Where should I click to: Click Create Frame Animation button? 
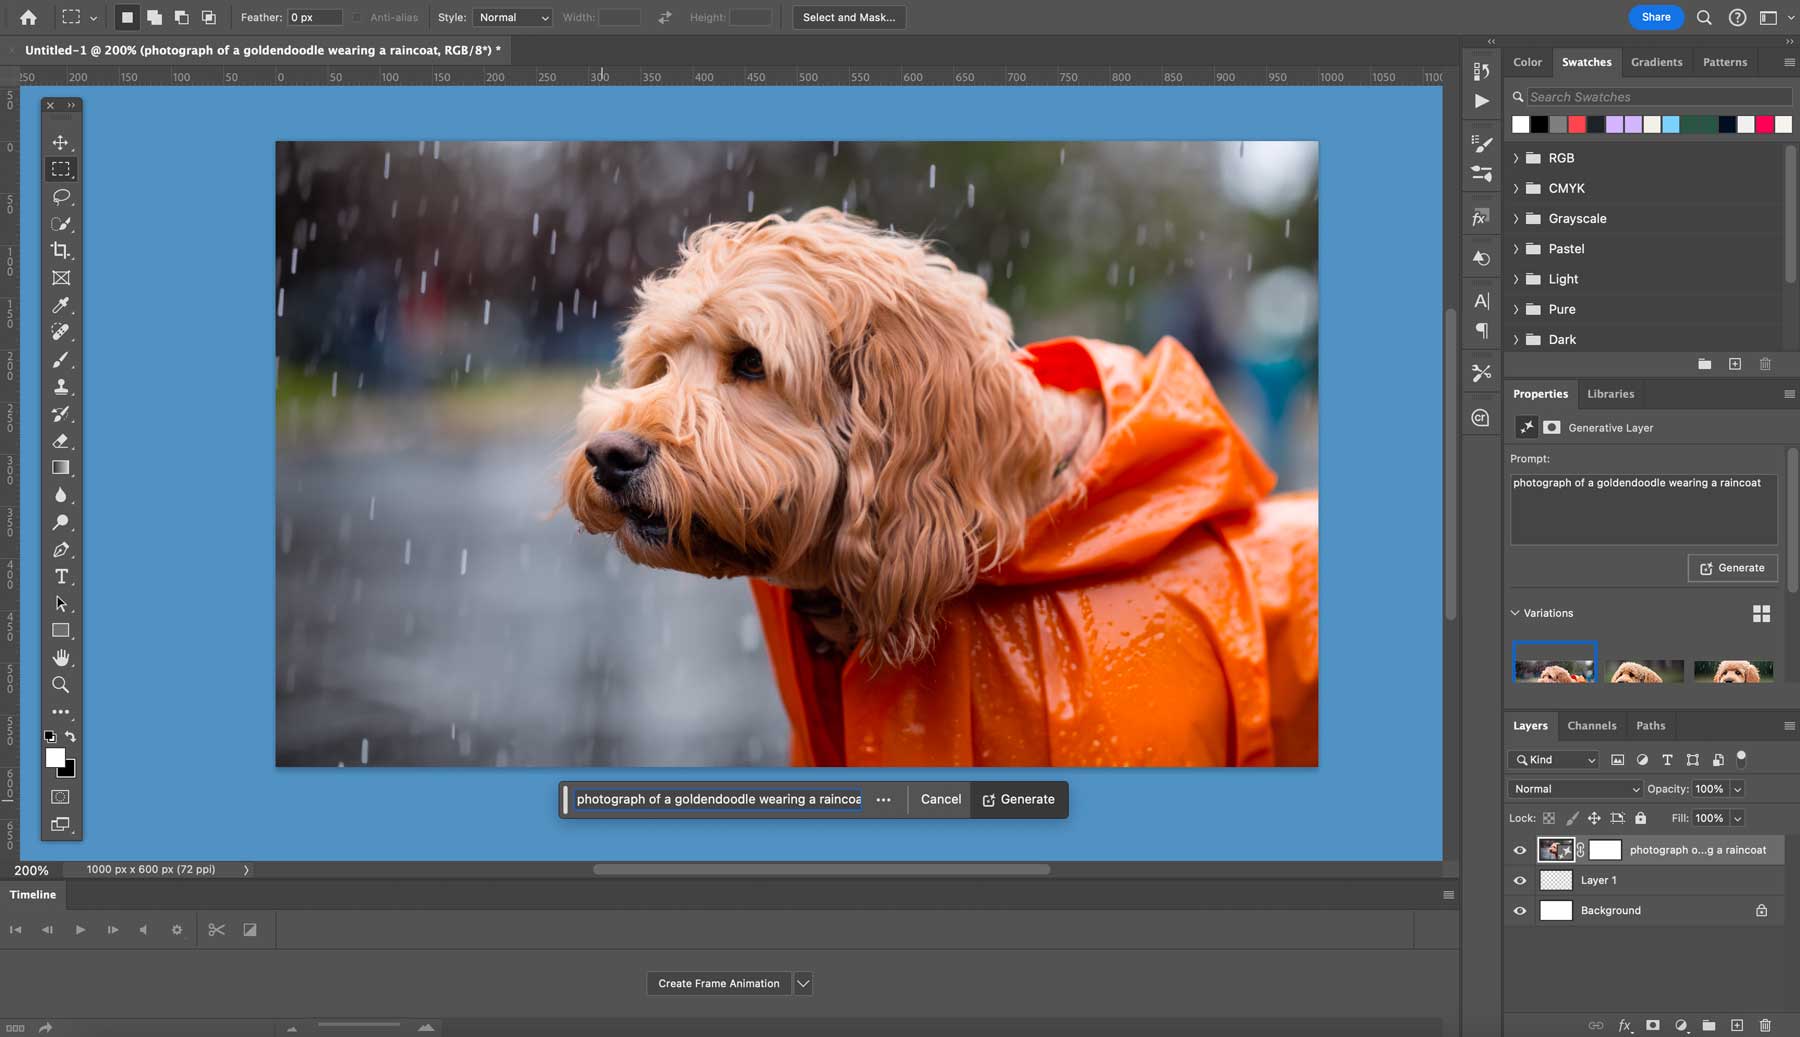718,983
